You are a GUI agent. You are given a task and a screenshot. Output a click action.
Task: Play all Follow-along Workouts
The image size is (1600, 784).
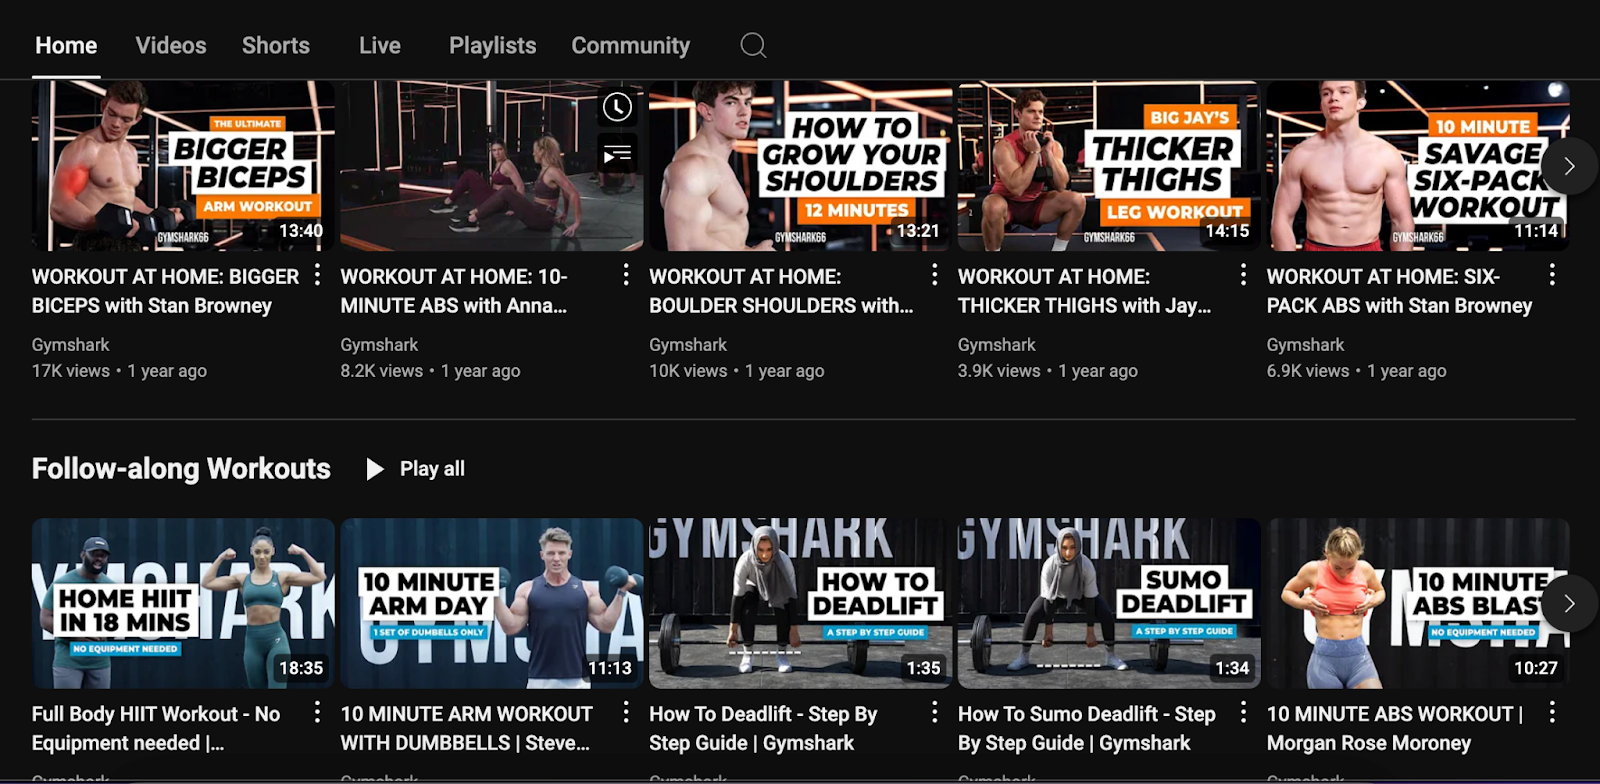(x=416, y=469)
